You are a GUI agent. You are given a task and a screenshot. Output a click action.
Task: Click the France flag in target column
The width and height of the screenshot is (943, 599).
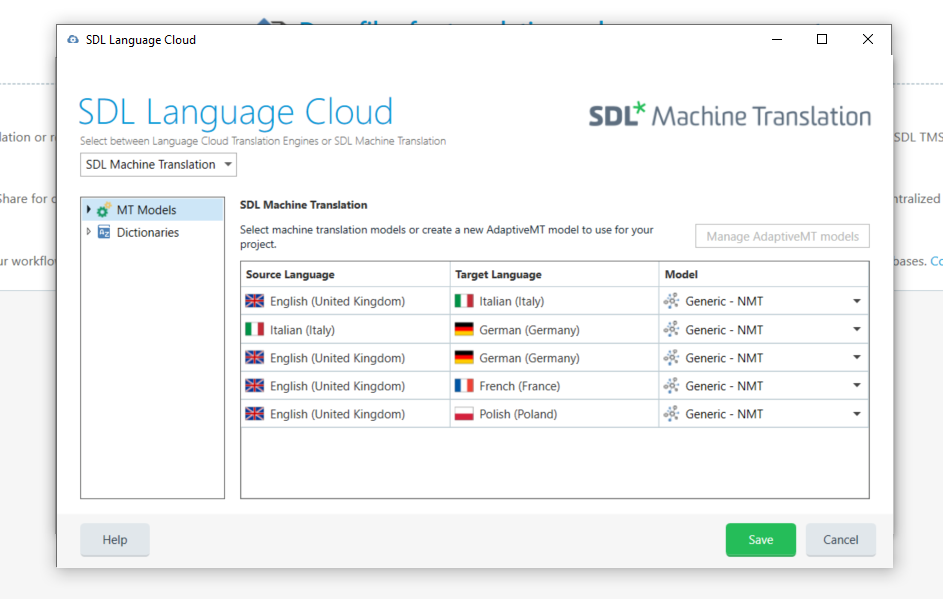tap(464, 386)
